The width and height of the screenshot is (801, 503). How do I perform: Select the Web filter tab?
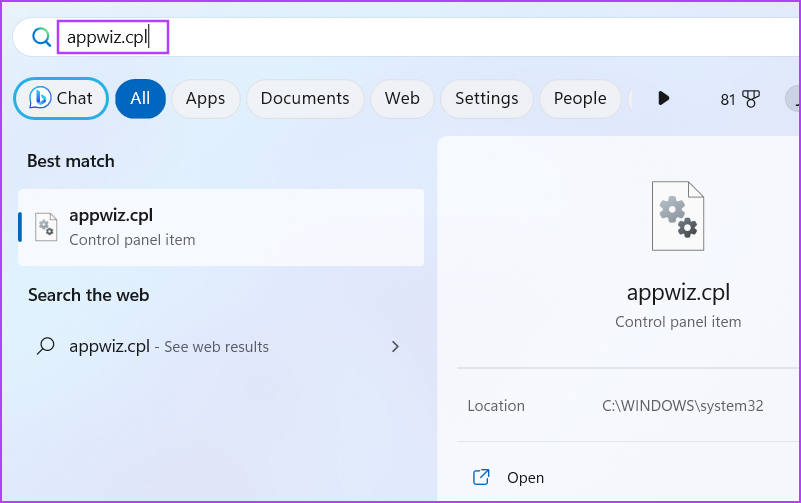[x=402, y=99]
